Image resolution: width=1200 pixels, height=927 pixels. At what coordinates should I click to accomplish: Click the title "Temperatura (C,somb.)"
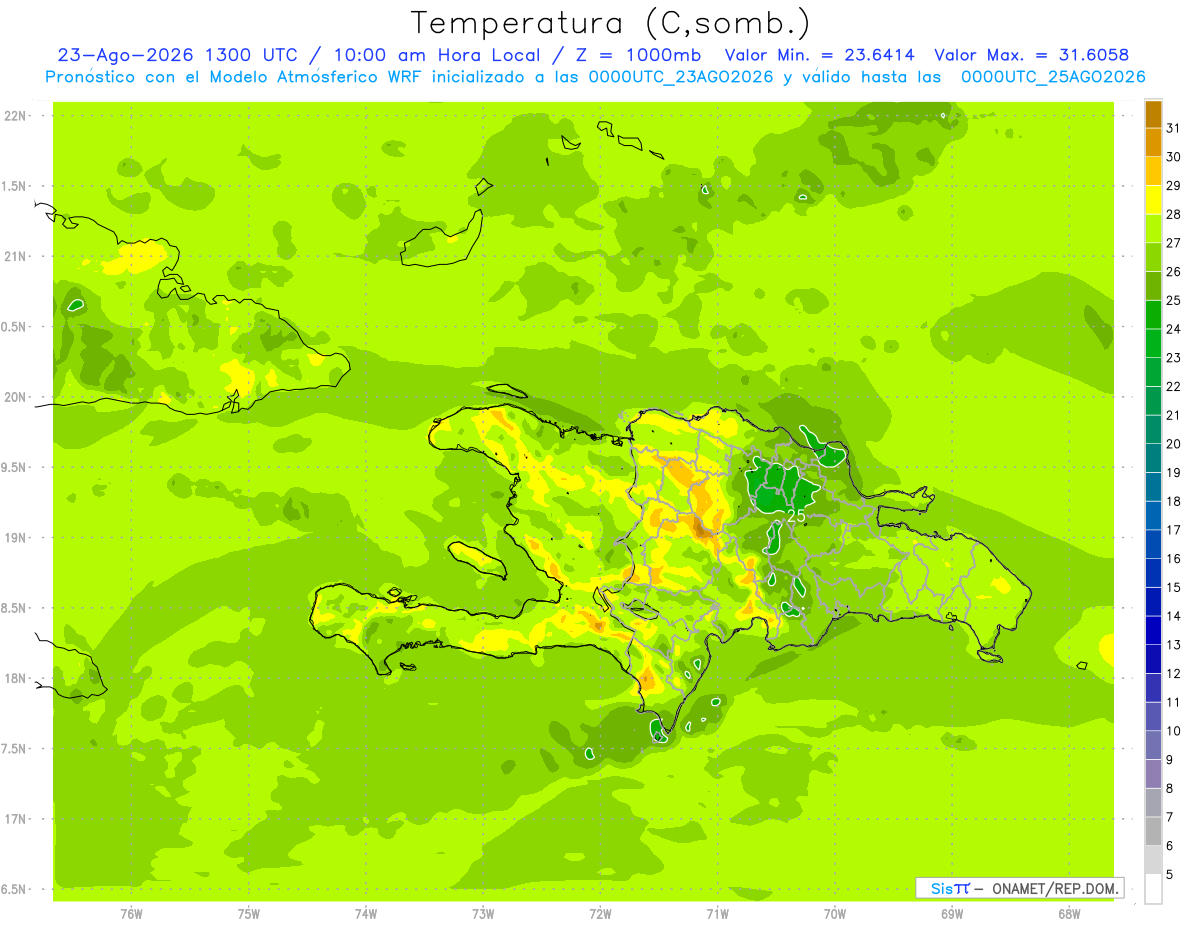[x=610, y=23]
